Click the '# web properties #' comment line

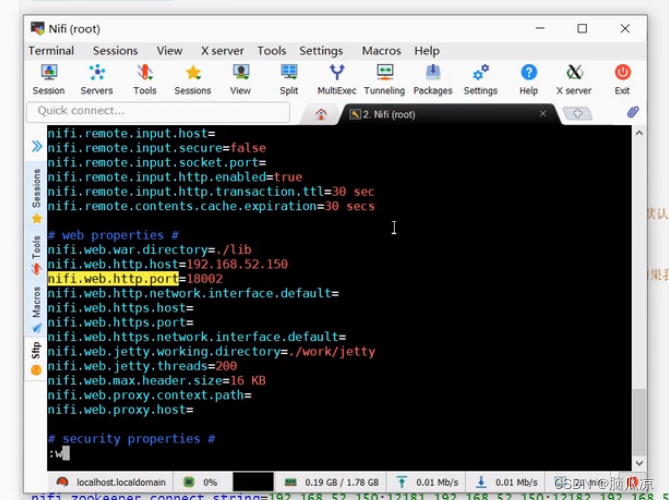point(113,235)
